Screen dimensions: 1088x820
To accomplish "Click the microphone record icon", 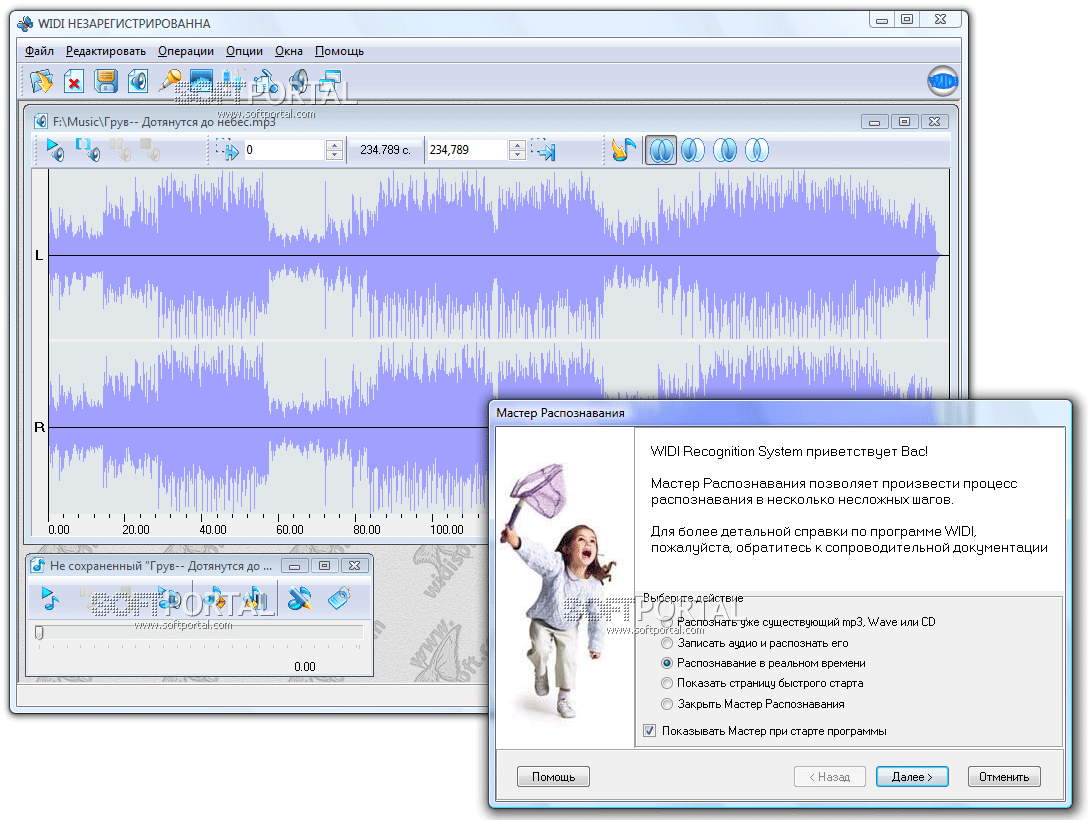I will point(169,82).
